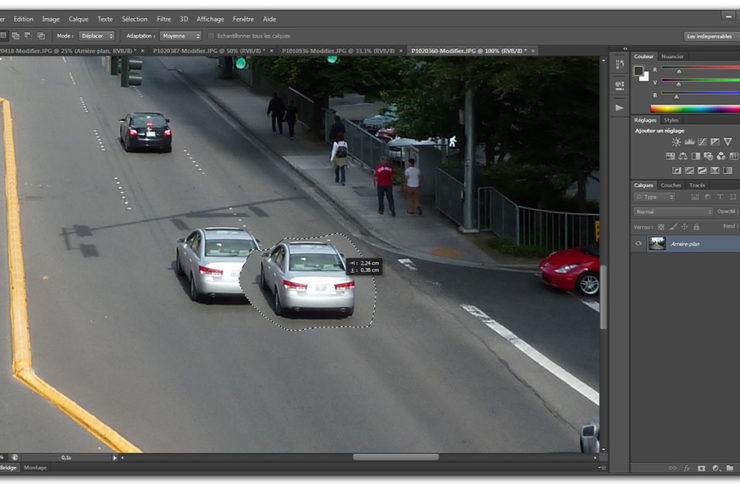
Task: Open the Montage tab at bottom
Action: [x=35, y=468]
